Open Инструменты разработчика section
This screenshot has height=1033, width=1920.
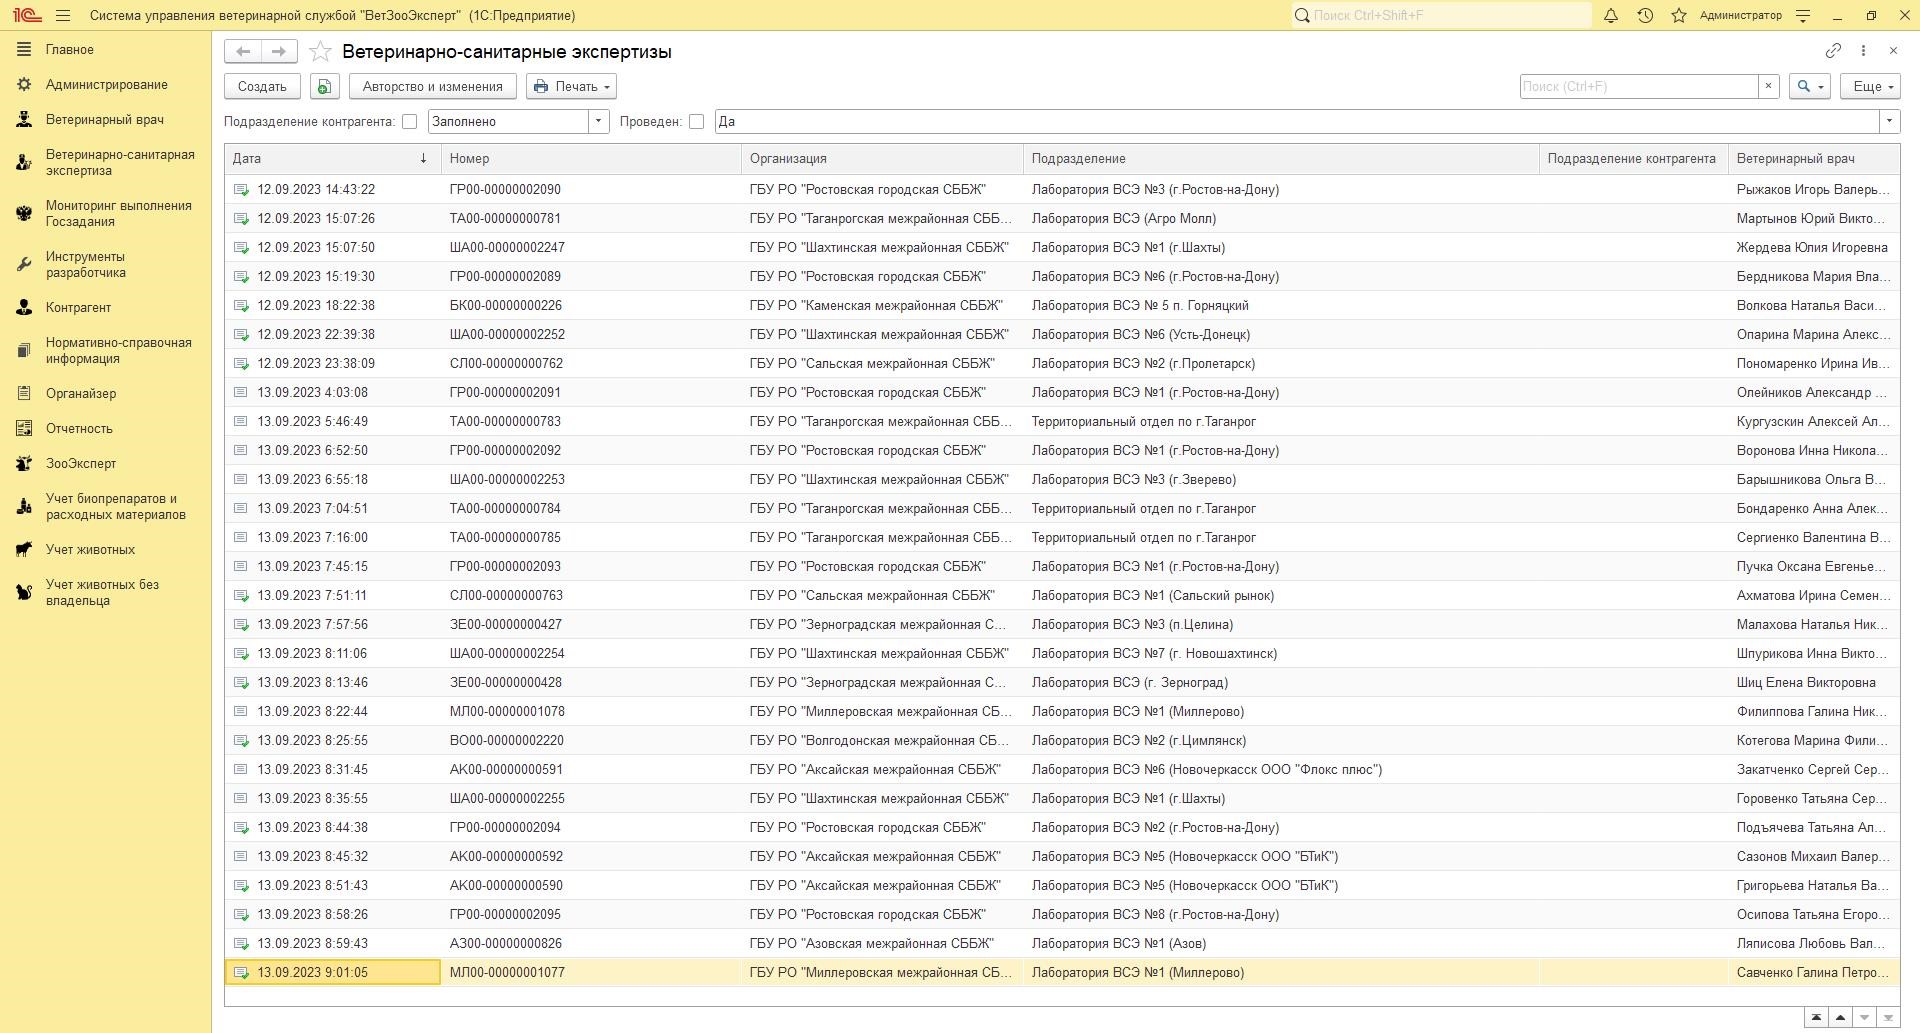pos(86,264)
